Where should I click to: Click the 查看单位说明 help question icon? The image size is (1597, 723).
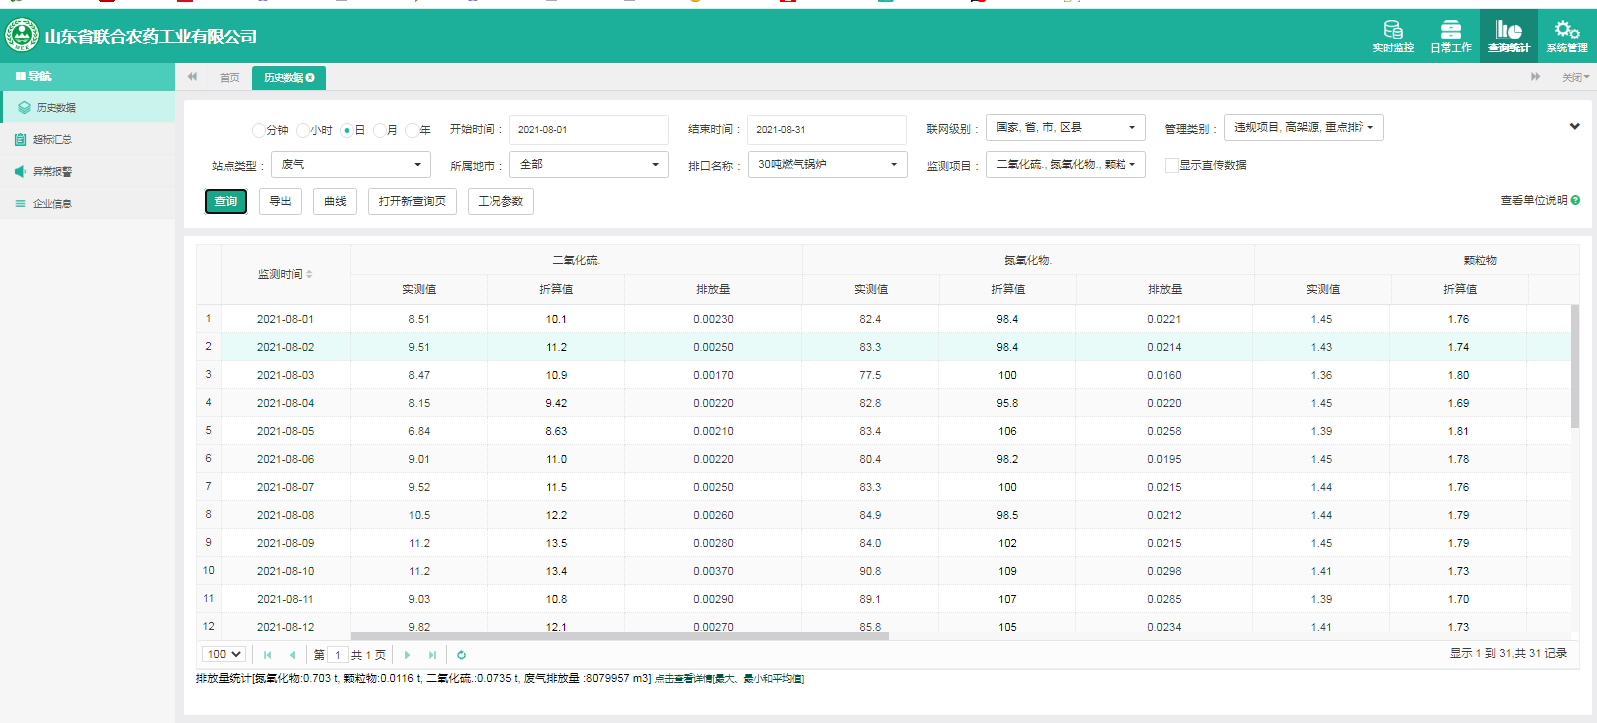(x=1575, y=200)
